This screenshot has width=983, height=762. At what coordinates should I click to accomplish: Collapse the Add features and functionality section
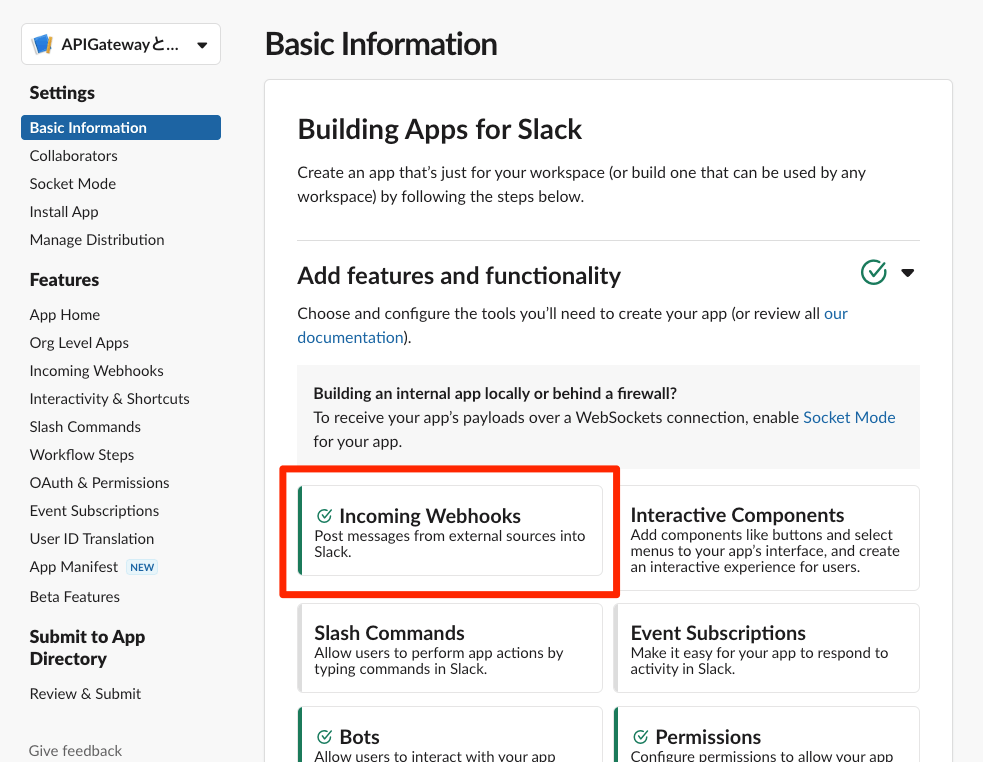[908, 273]
